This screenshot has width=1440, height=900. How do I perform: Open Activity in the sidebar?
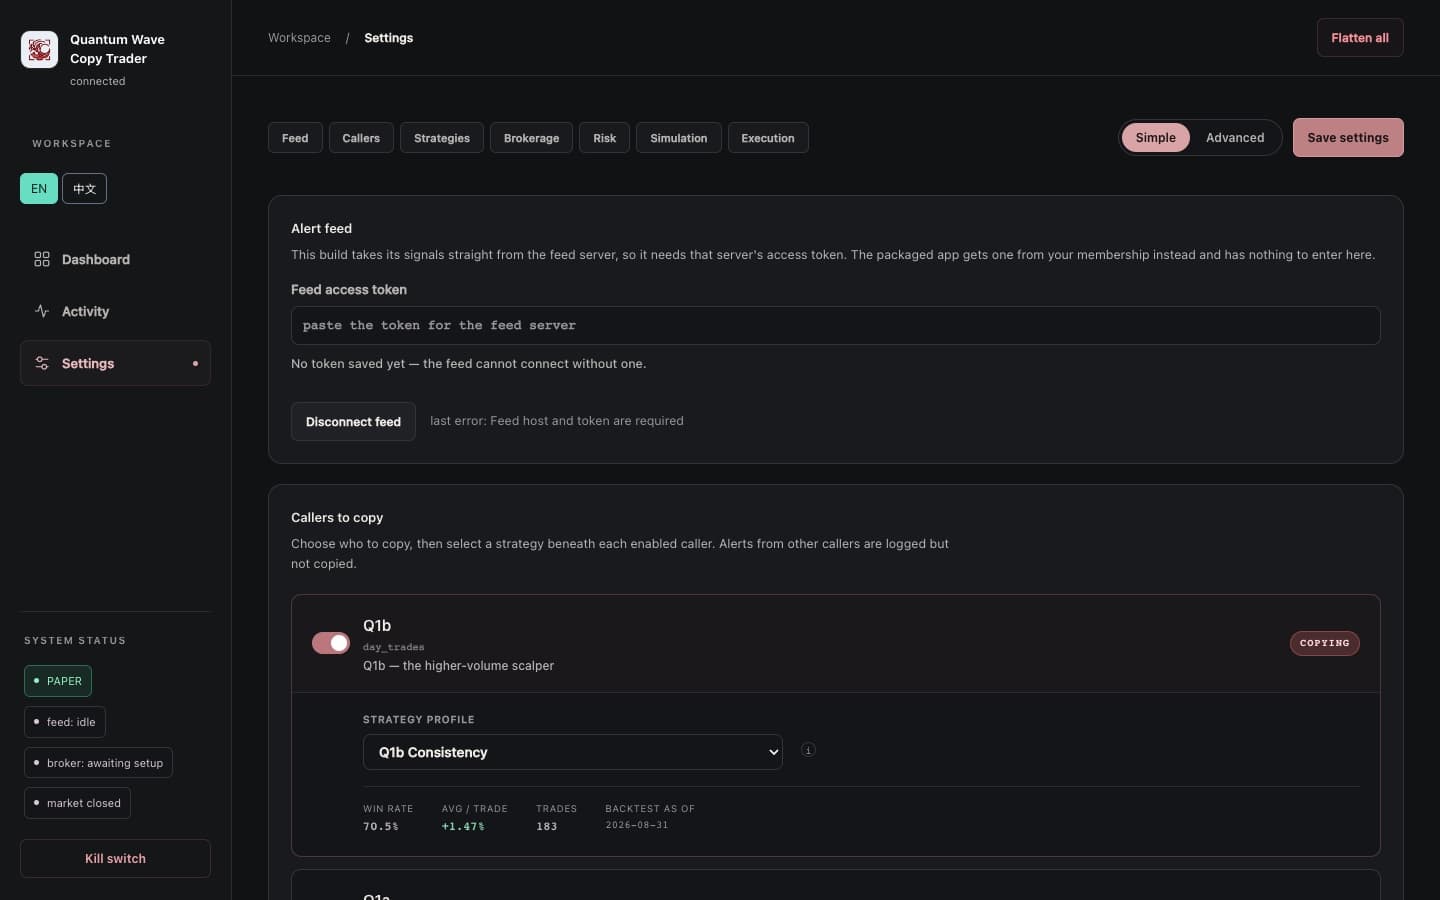point(115,311)
